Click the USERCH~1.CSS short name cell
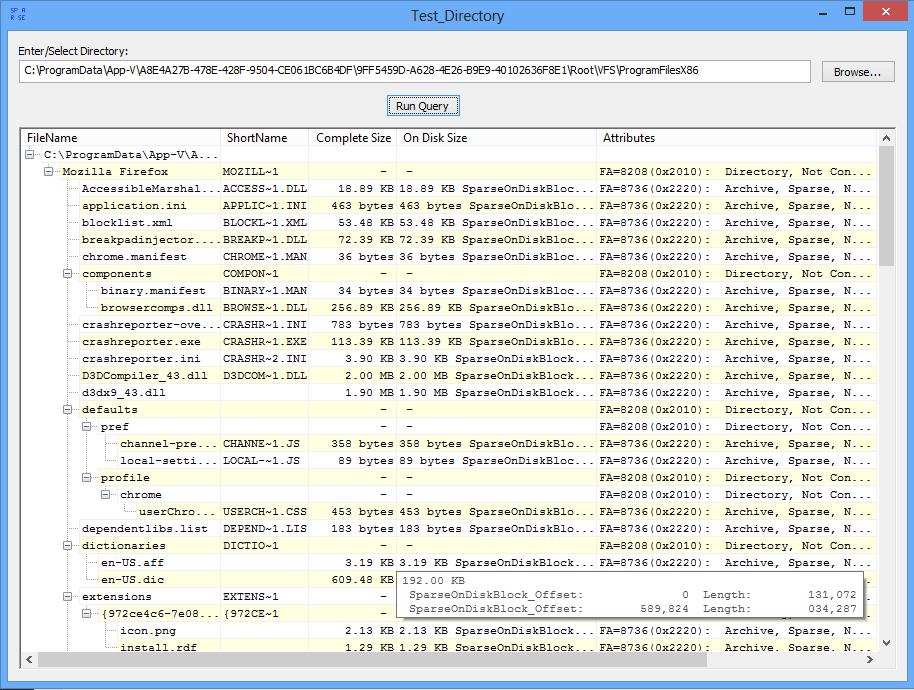 (265, 511)
